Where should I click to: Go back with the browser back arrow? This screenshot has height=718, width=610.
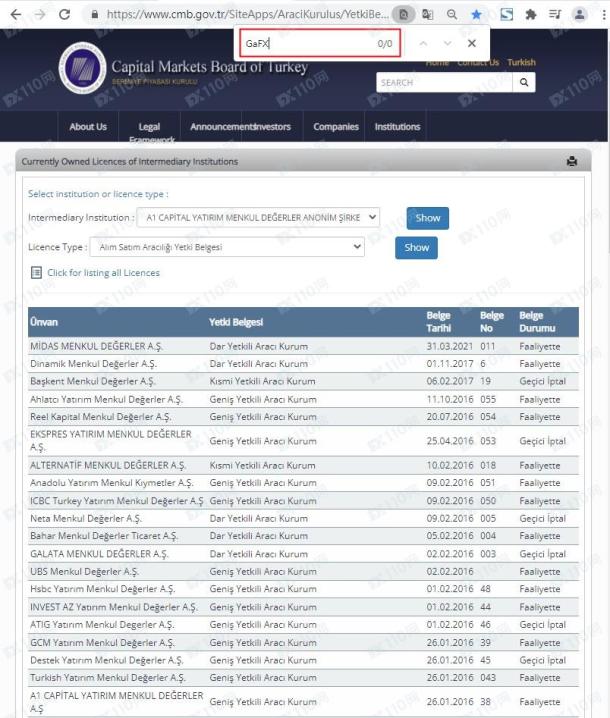point(16,14)
